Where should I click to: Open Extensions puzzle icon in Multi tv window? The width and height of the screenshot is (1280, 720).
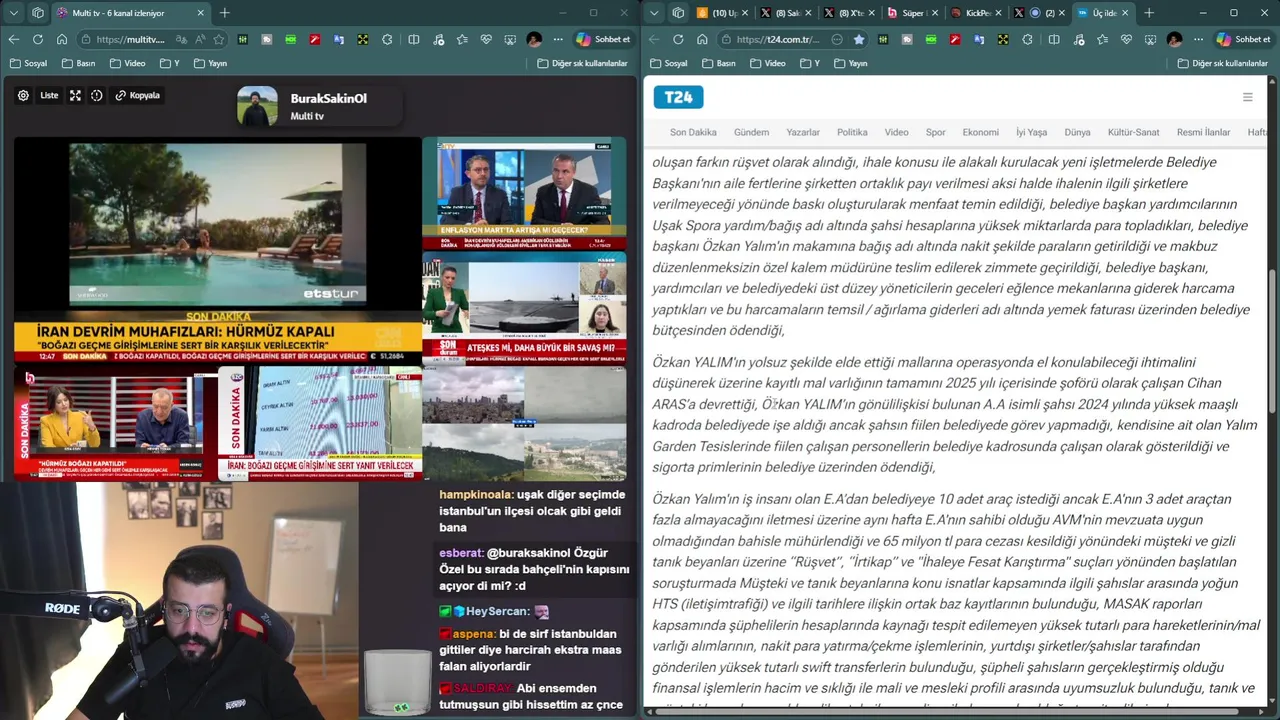tap(387, 40)
